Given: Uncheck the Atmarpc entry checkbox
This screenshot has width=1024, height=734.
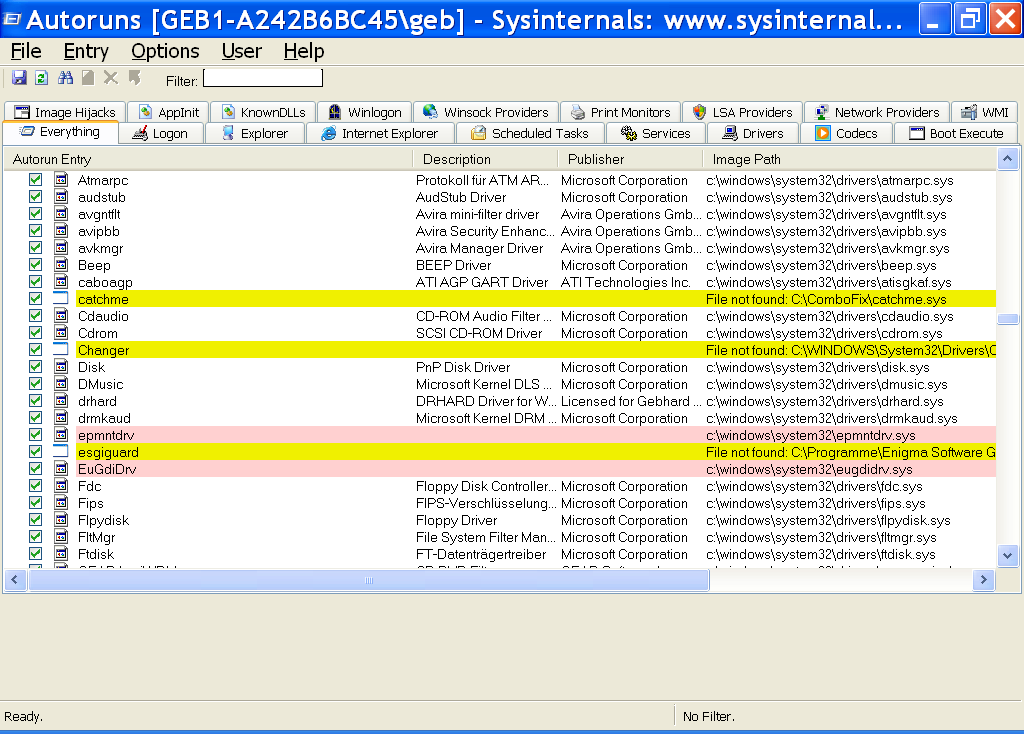Looking at the screenshot, I should click(35, 180).
